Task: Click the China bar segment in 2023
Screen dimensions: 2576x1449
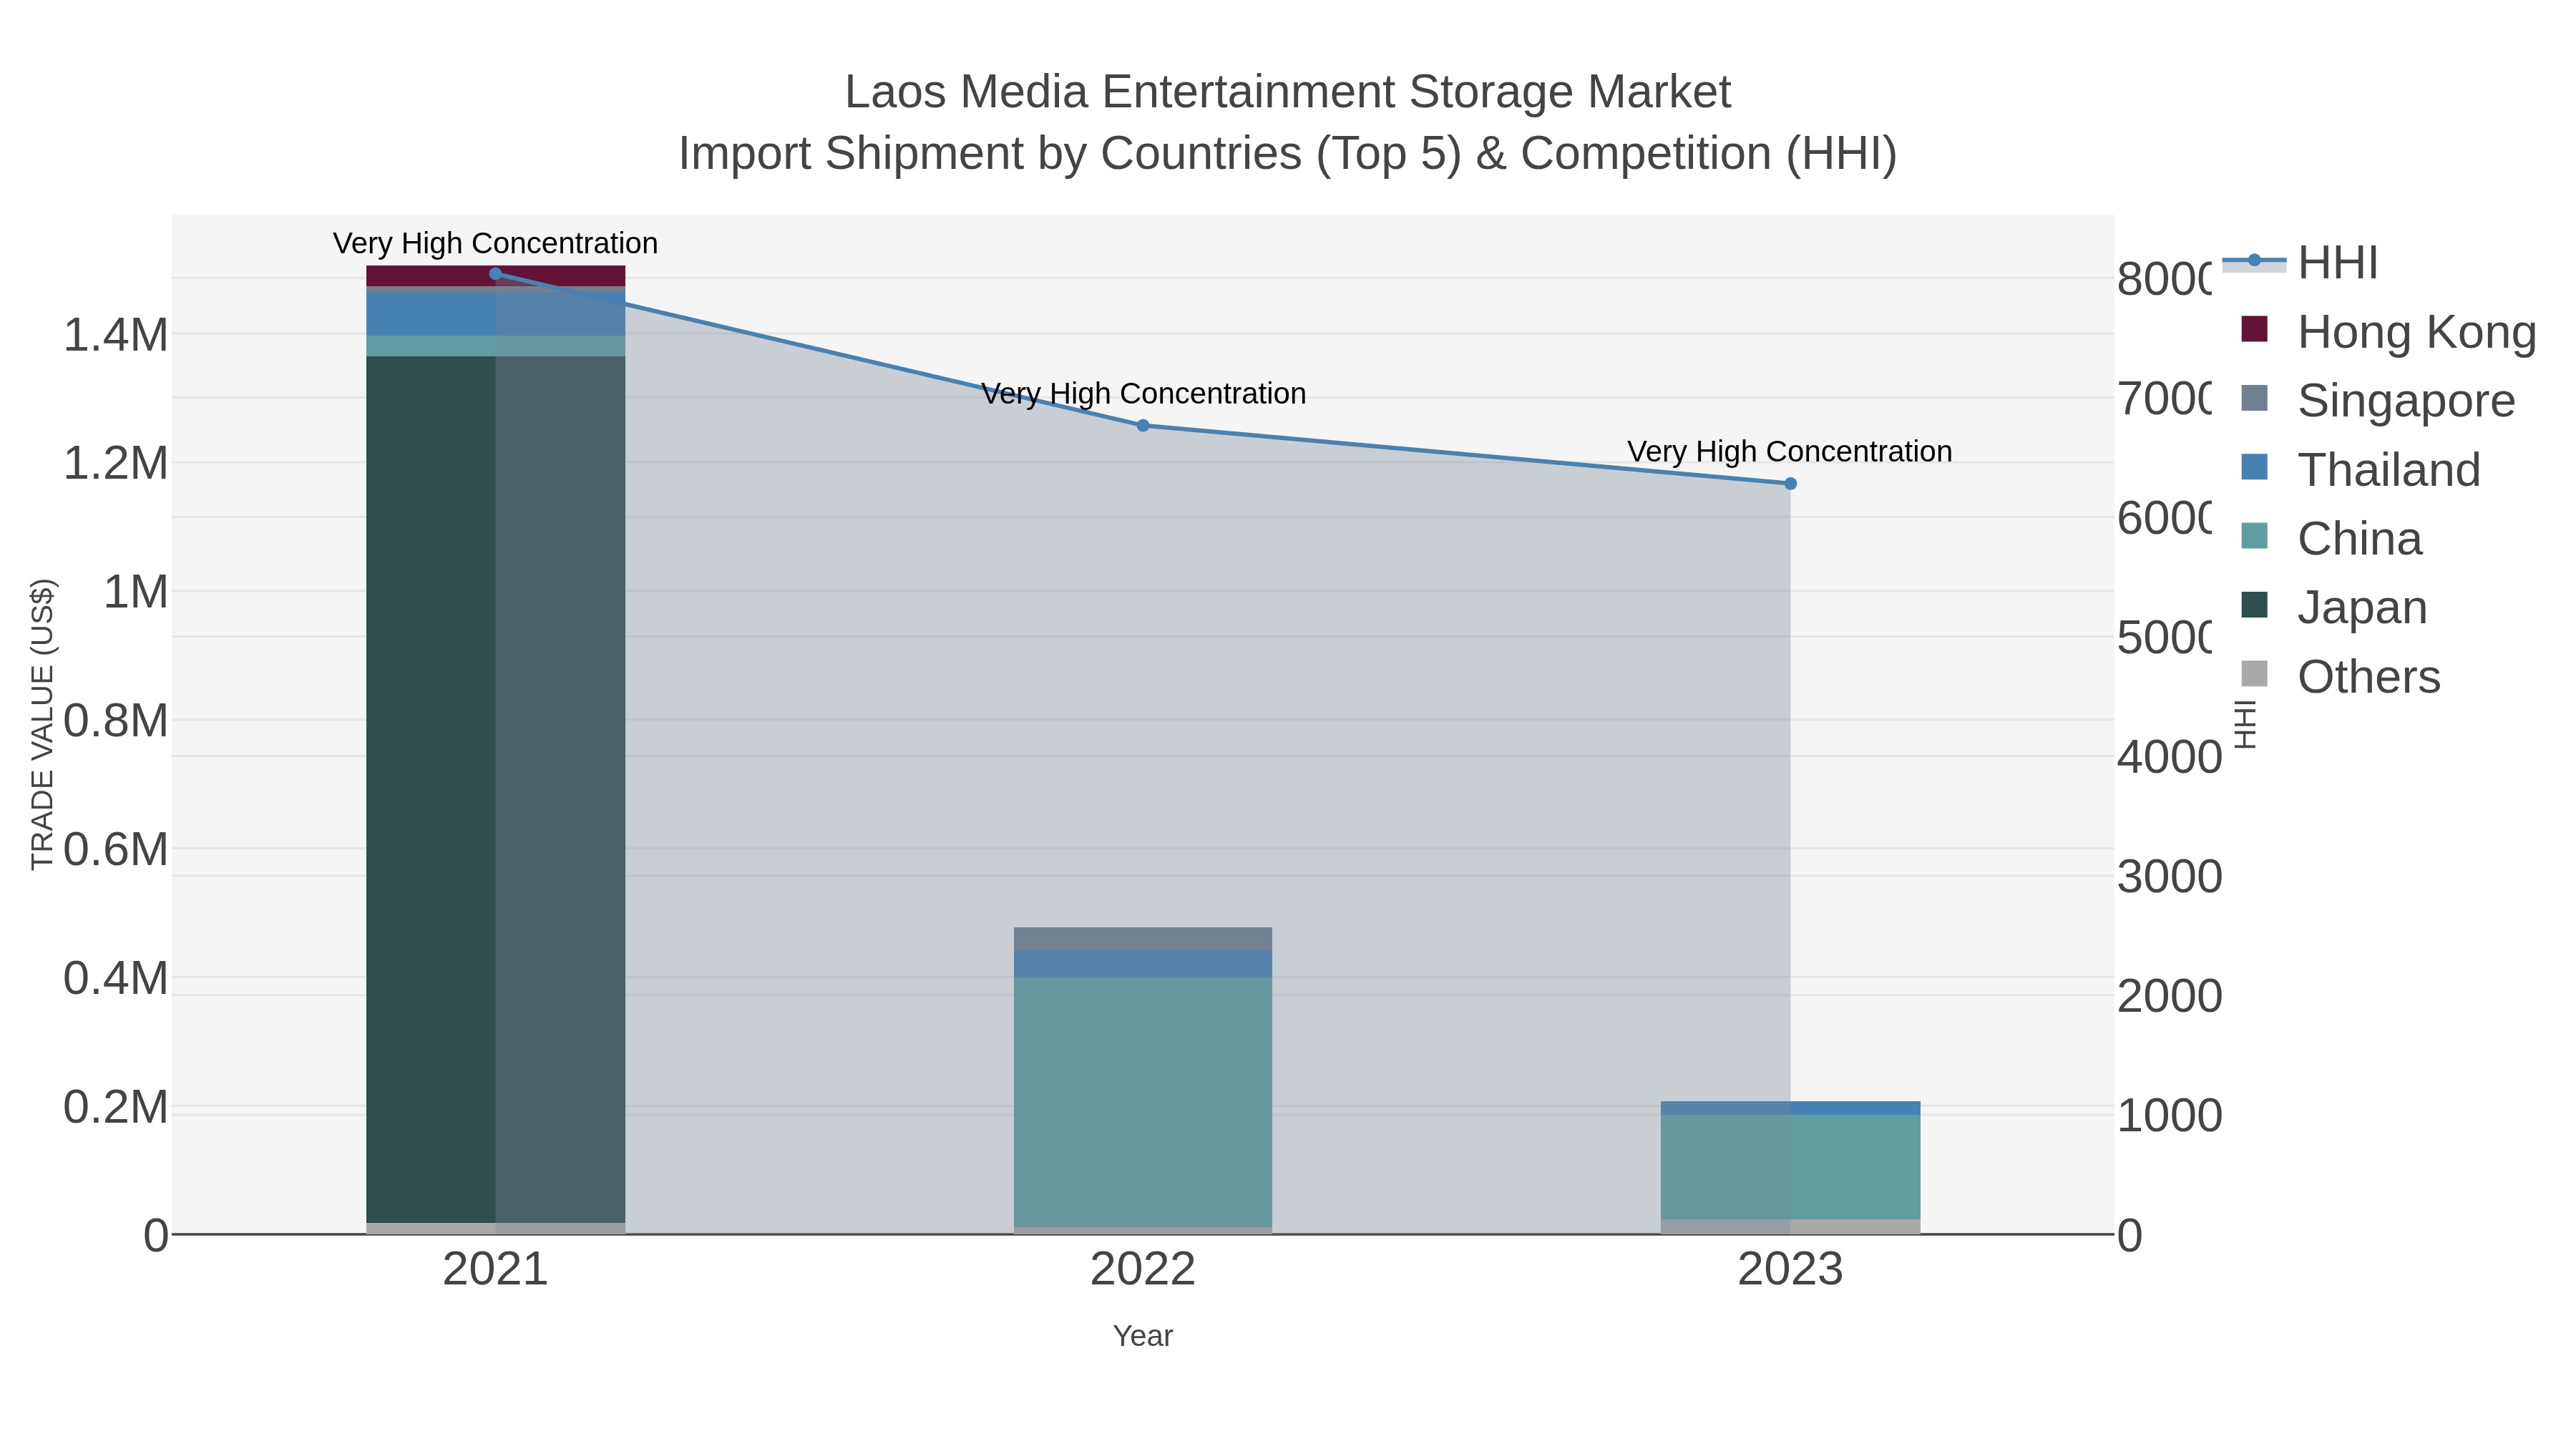Action: tap(1790, 1166)
